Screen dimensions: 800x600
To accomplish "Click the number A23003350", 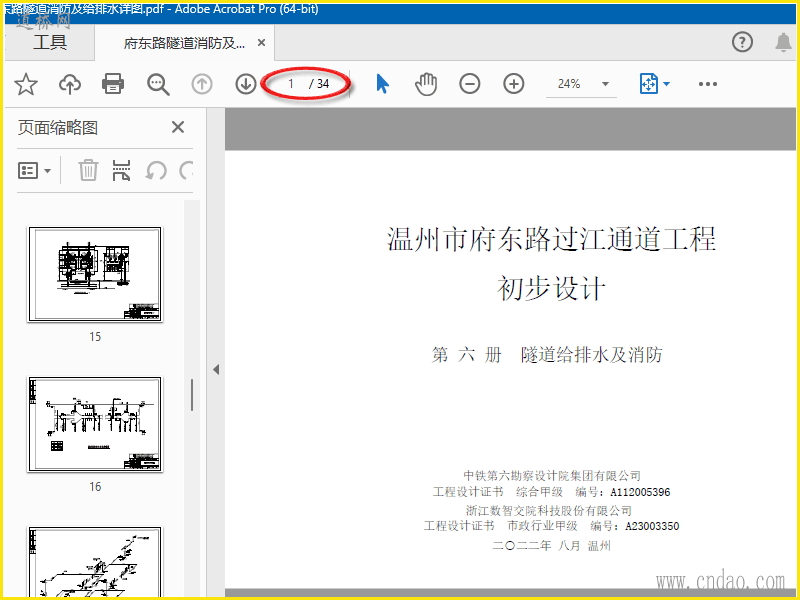I will 652,526.
